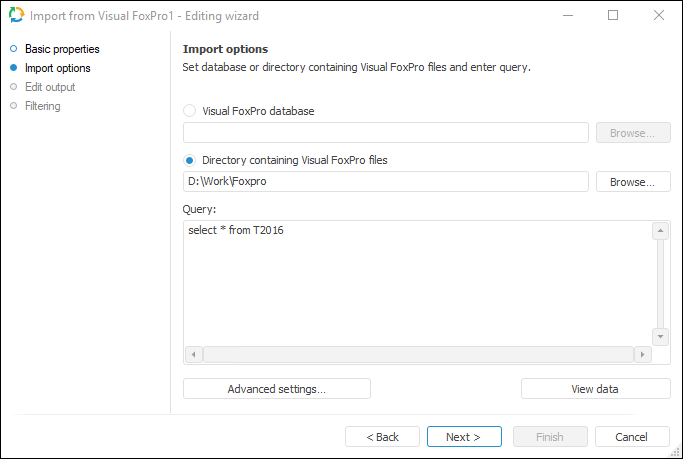683x459 pixels.
Task: Open Import options wizard step
Action: click(57, 68)
